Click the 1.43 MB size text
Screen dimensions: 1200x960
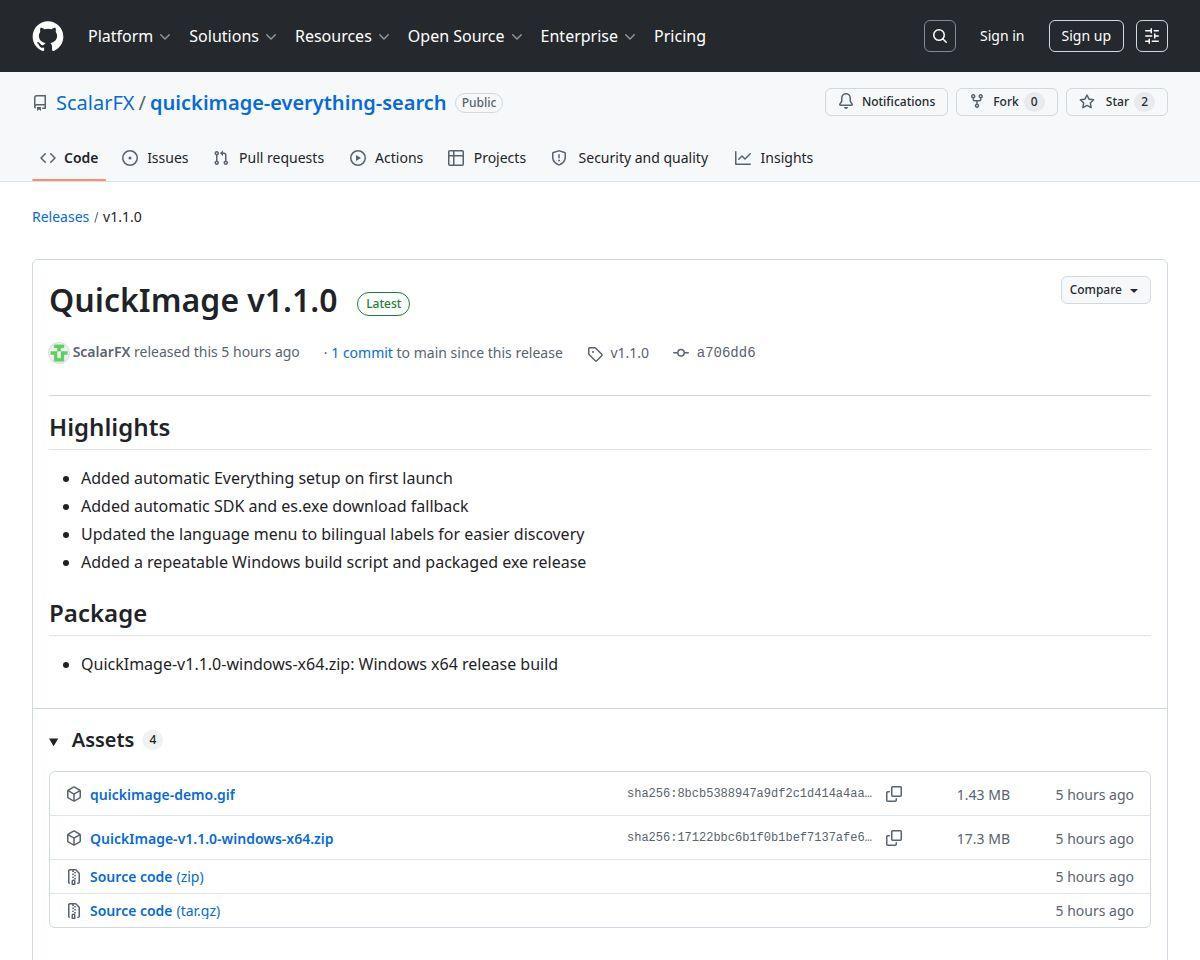point(983,795)
